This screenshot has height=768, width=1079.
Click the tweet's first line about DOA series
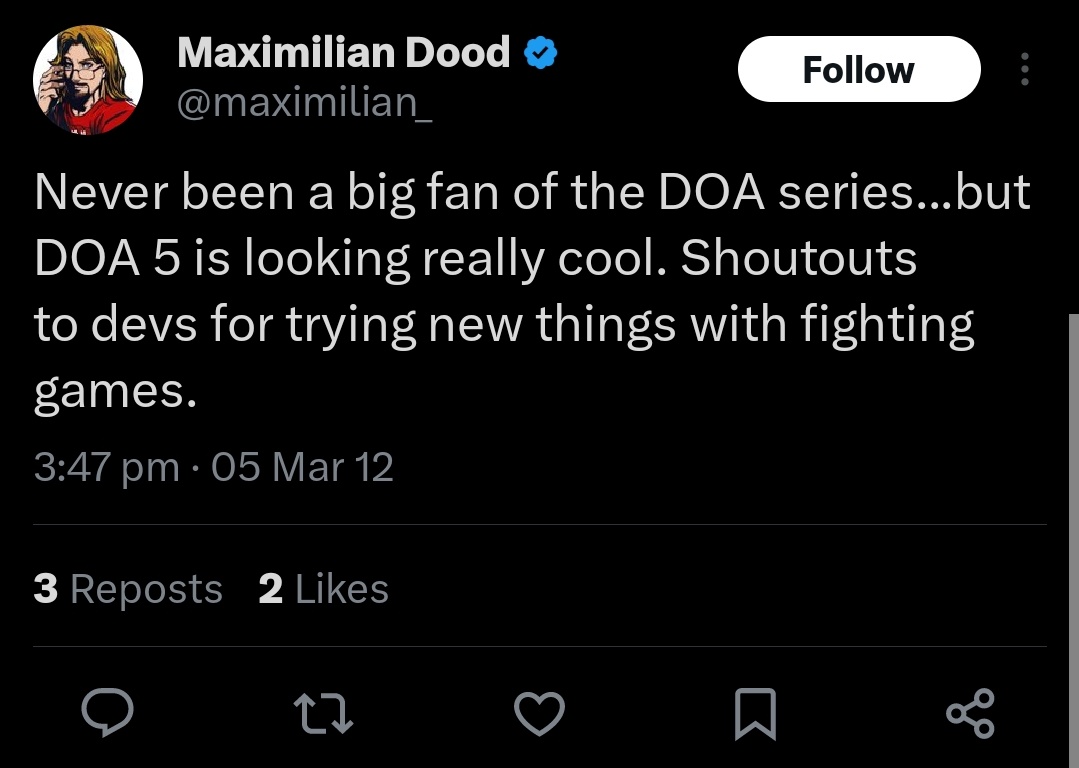click(x=532, y=193)
